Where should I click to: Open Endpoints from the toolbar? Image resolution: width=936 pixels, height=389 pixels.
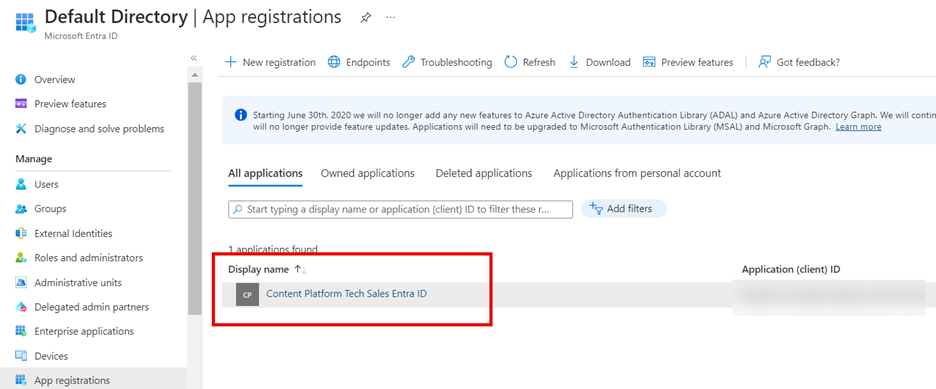click(359, 62)
